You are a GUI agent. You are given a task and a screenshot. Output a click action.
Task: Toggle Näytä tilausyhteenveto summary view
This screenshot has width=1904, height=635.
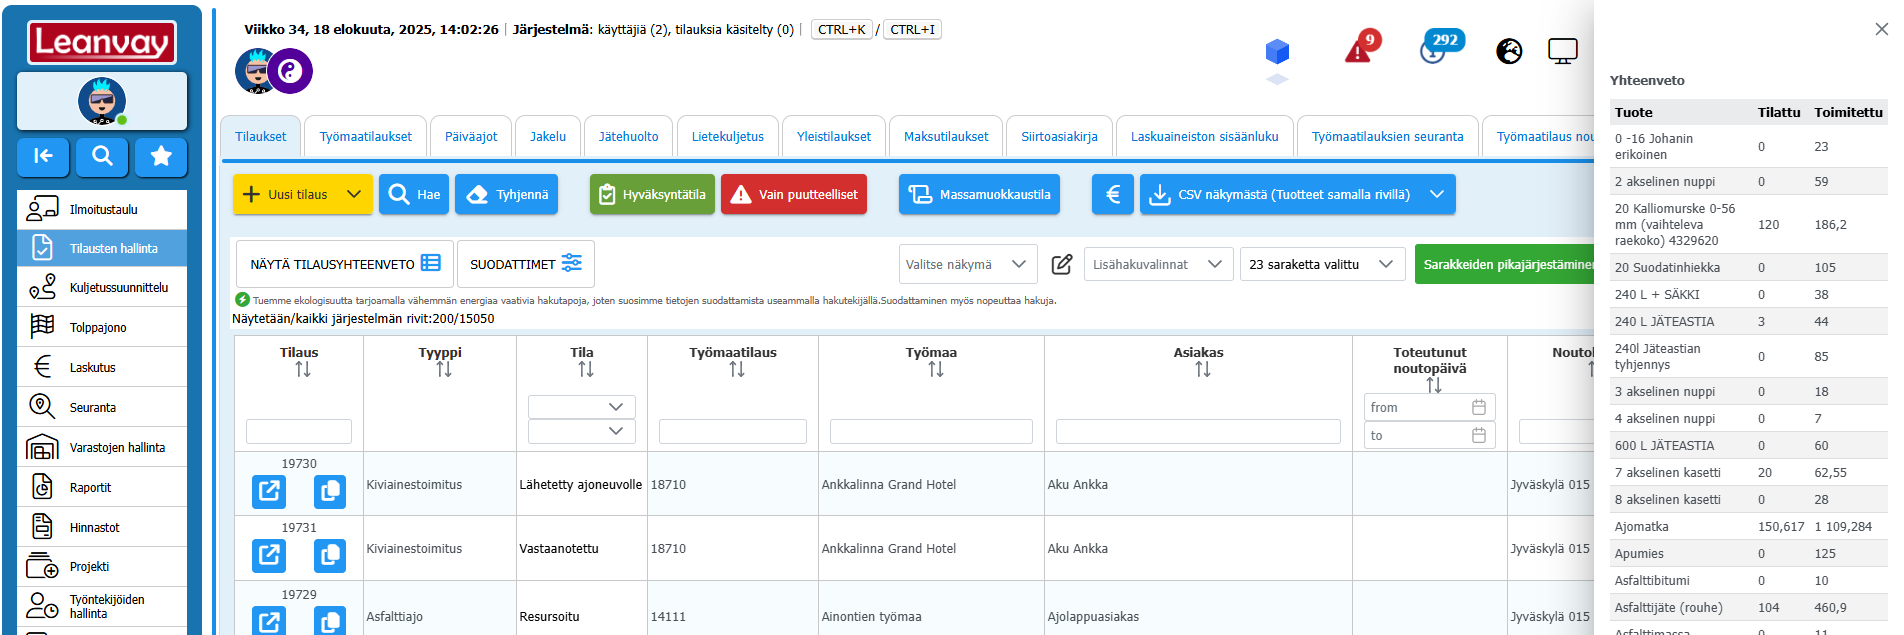(x=345, y=264)
